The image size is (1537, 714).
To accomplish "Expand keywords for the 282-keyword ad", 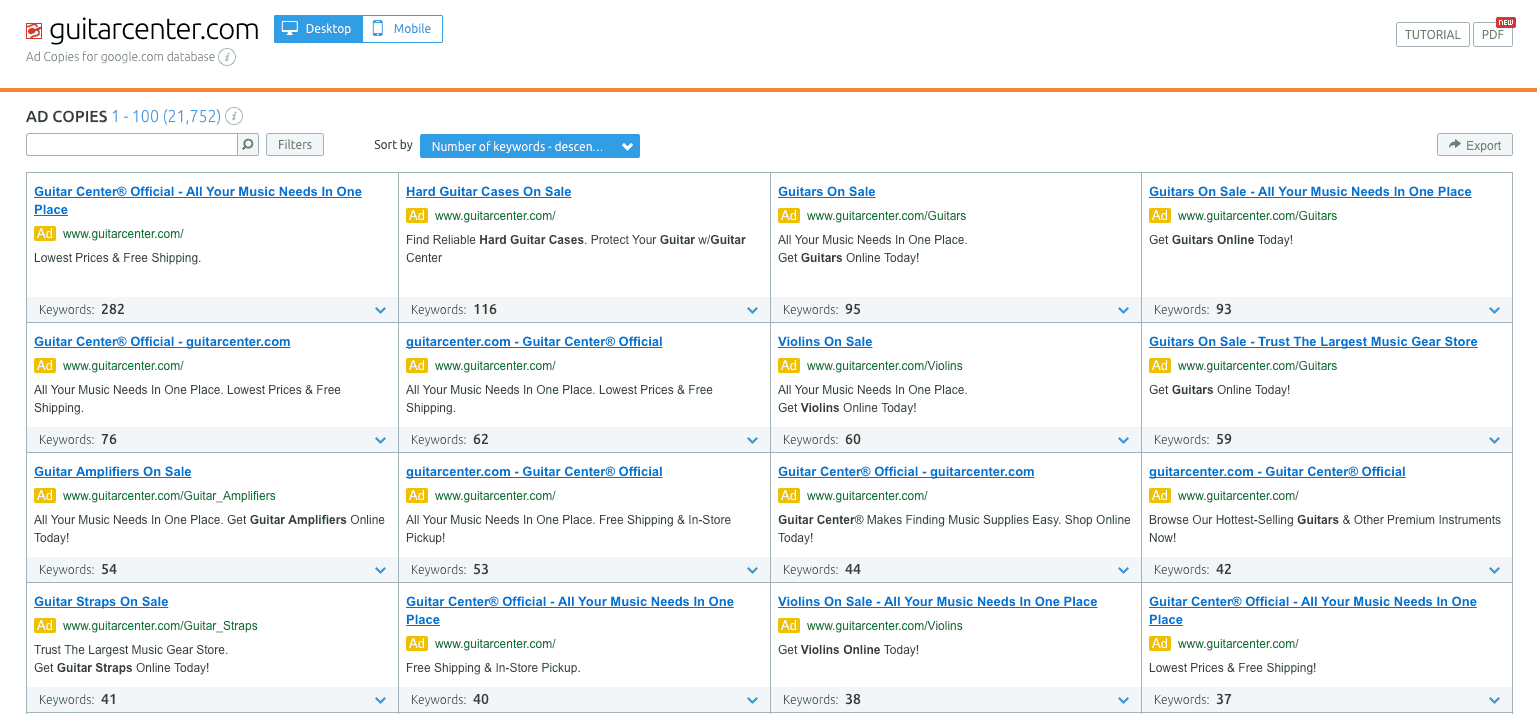I will (x=380, y=310).
